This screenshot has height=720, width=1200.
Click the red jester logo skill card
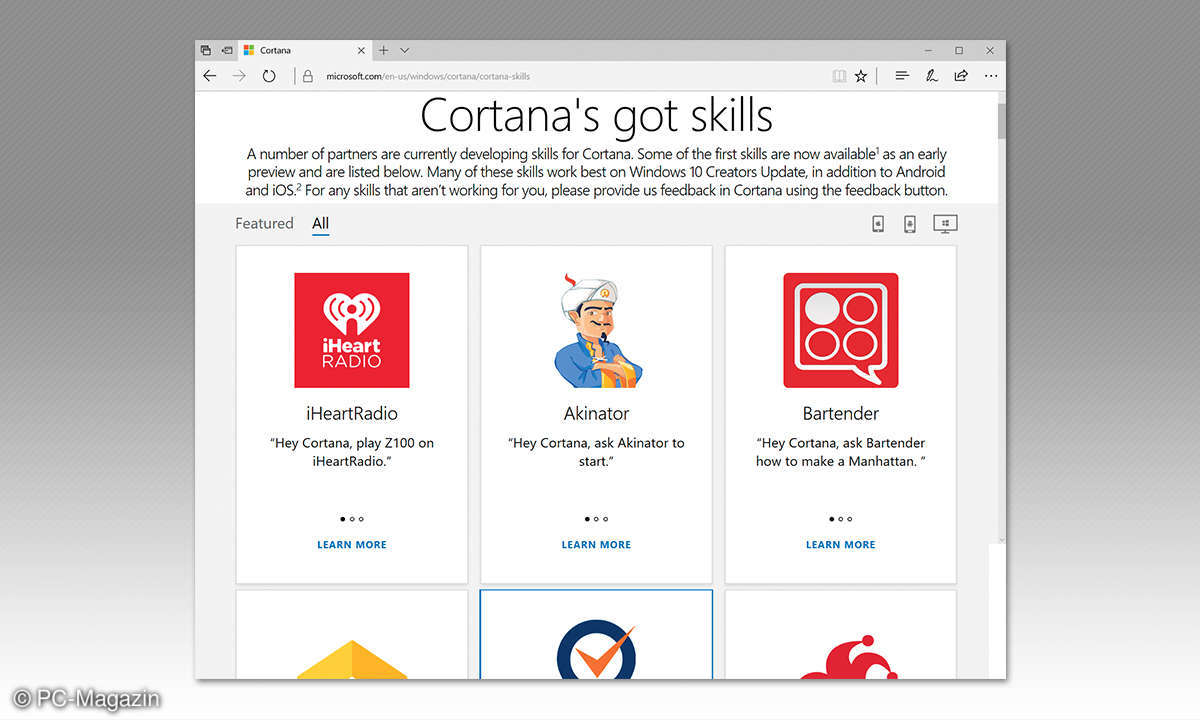pos(840,634)
